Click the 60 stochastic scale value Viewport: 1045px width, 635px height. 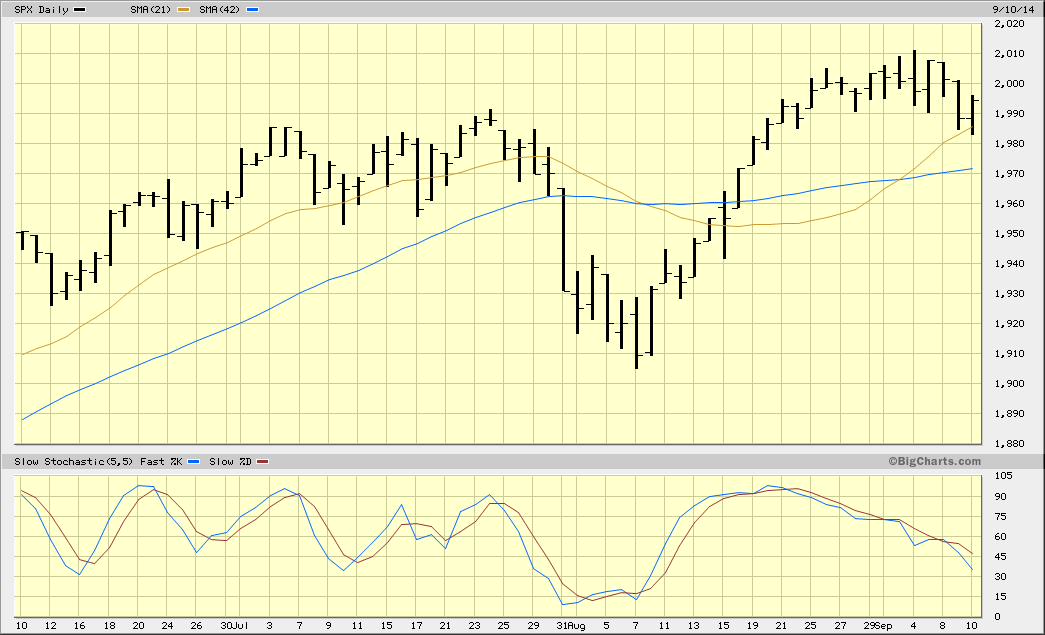(x=1000, y=536)
